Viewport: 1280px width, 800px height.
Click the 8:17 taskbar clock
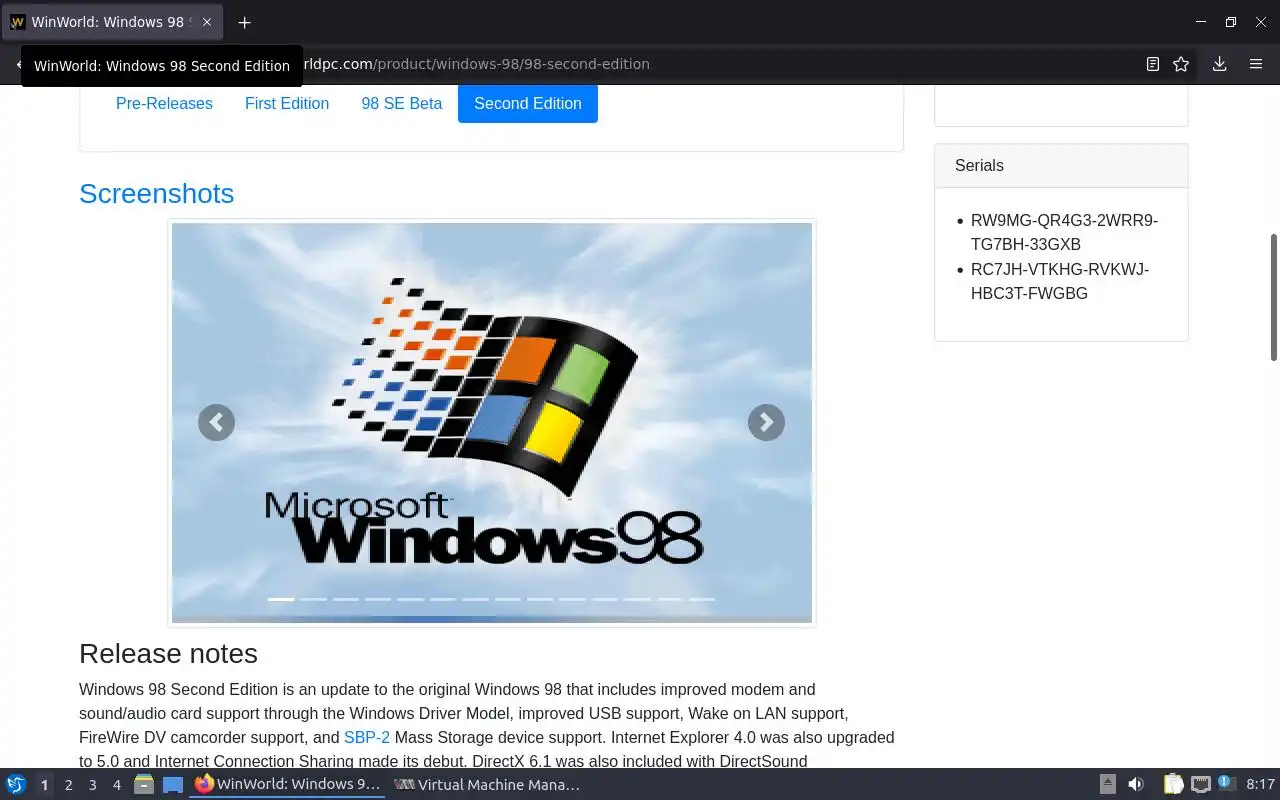[1260, 785]
